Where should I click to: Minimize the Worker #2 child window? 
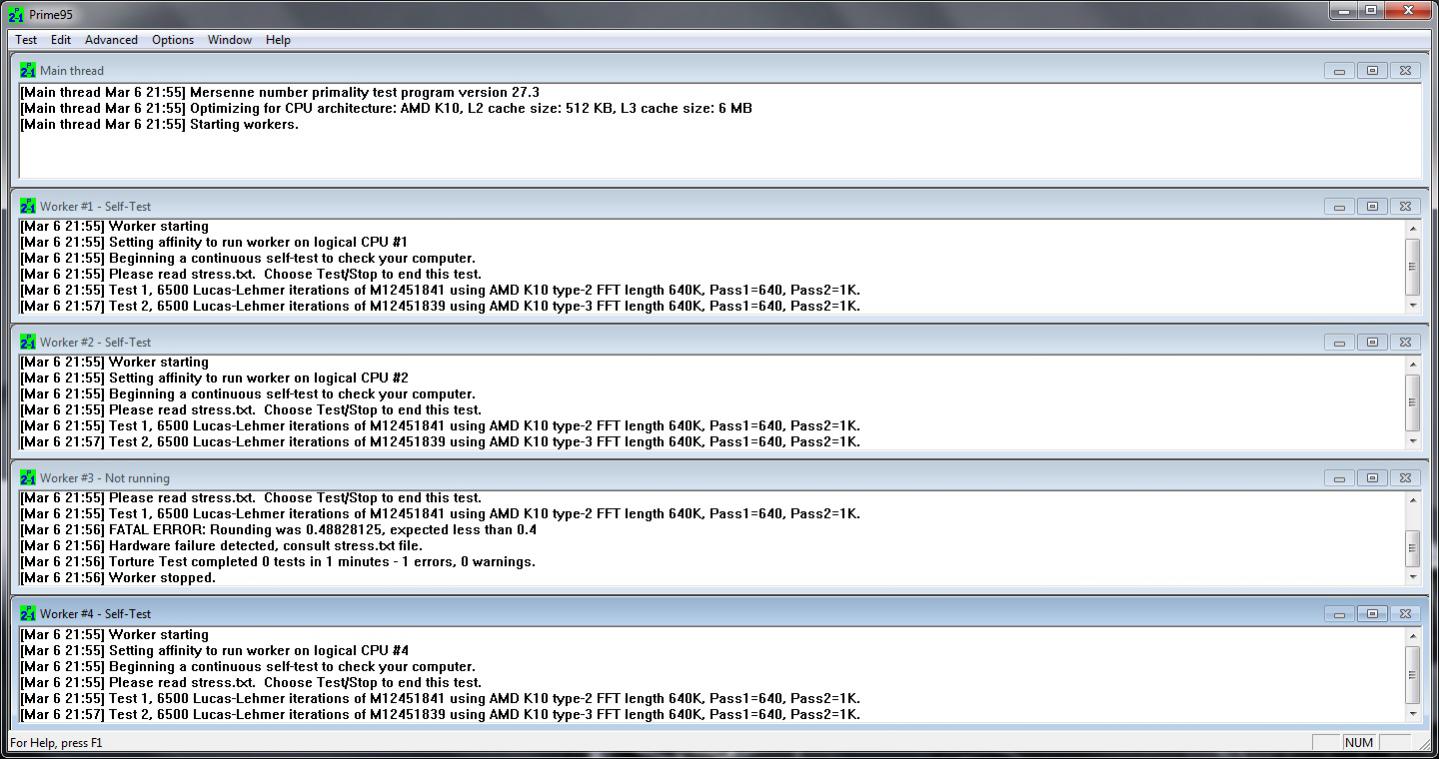(1339, 343)
